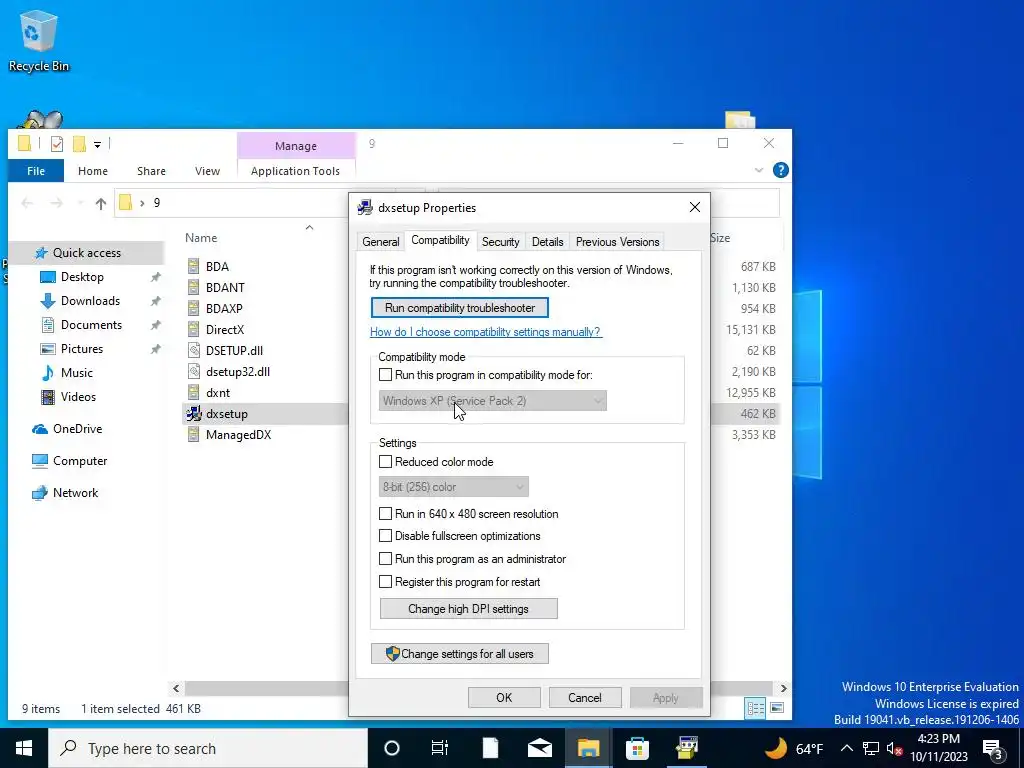Click Change high DPI settings button
The height and width of the screenshot is (768, 1024).
469,609
